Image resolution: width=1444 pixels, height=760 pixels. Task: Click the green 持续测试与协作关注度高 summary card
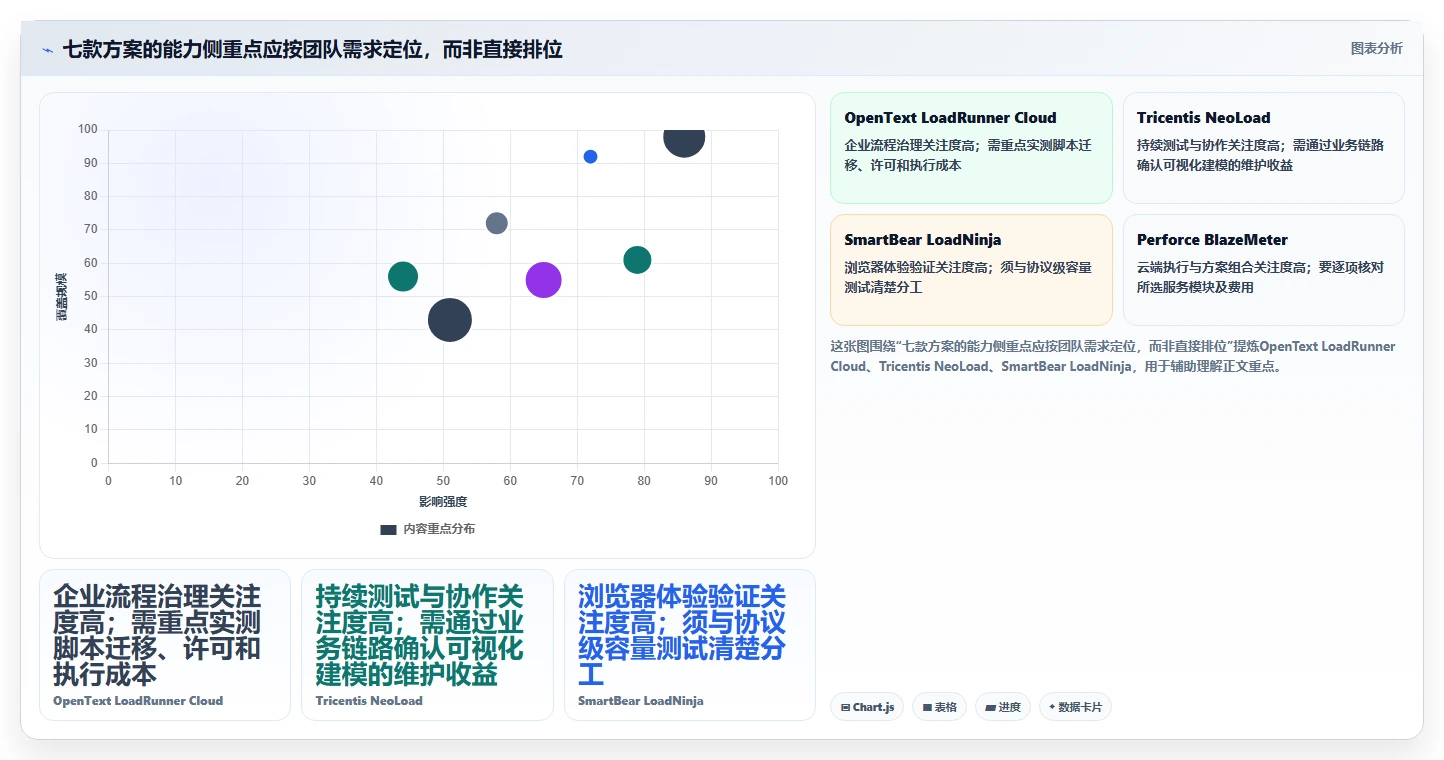(427, 645)
